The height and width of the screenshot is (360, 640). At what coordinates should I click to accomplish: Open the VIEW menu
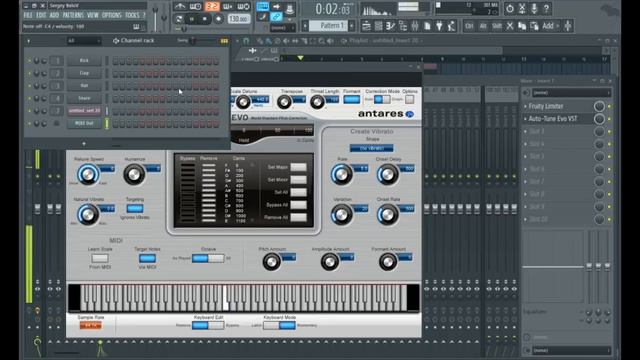click(93, 15)
